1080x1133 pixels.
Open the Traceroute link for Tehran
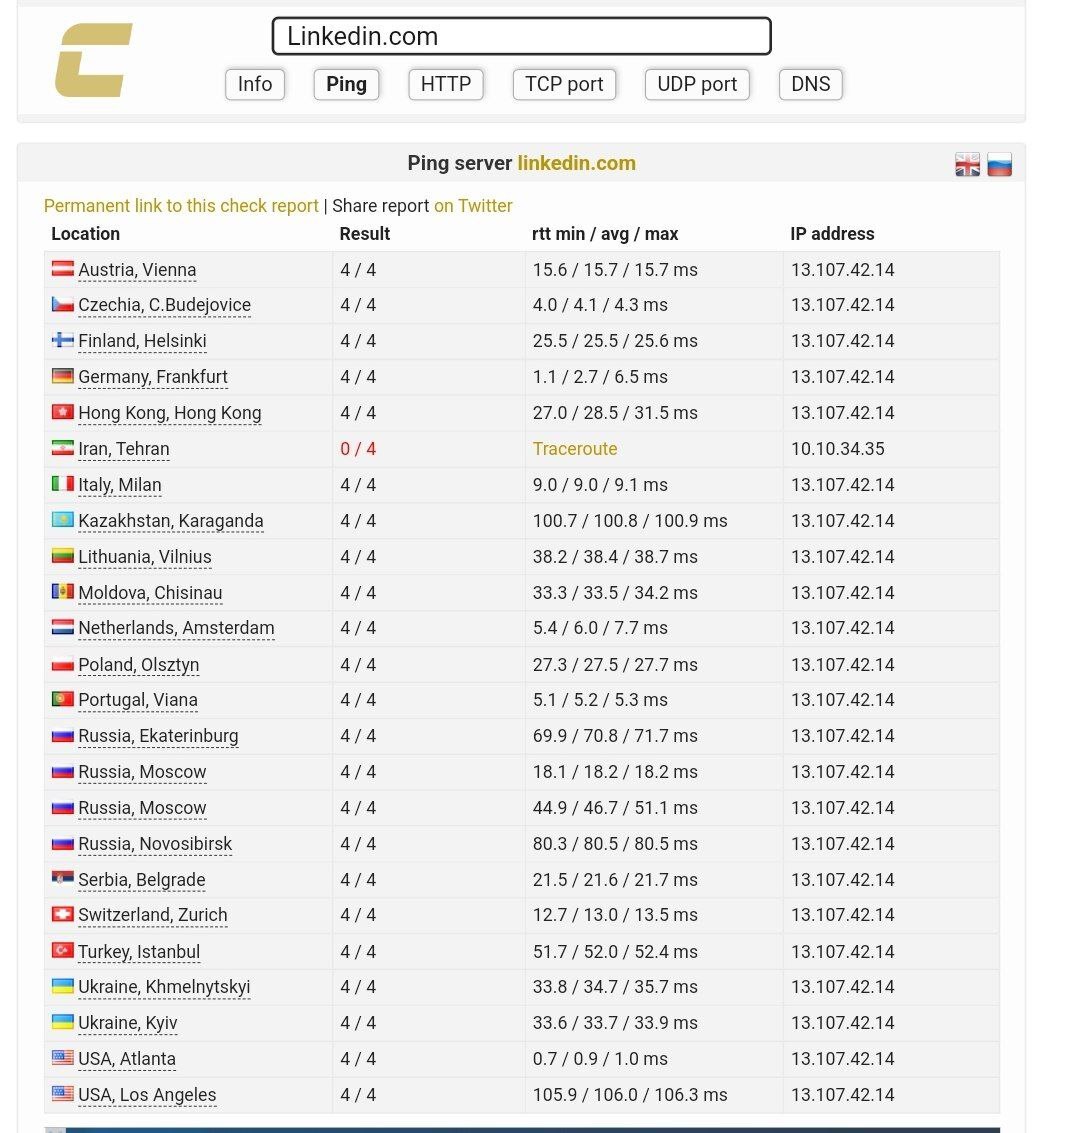(575, 449)
